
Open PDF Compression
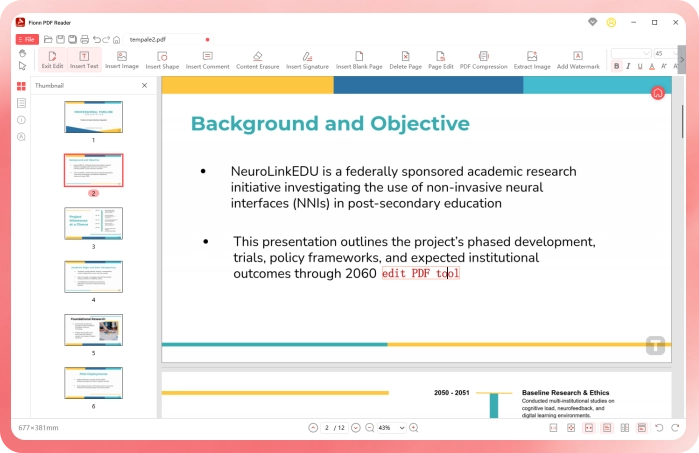pos(483,59)
